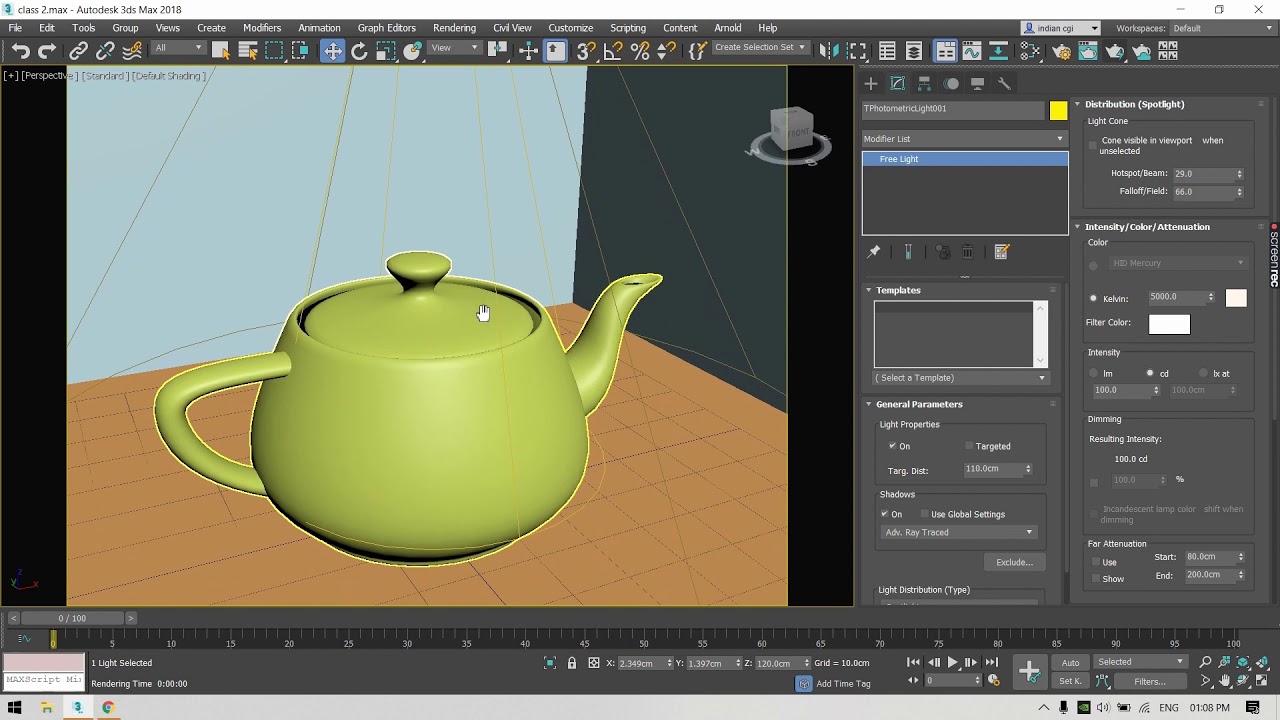Click the yellow object color swatch
This screenshot has width=1280, height=720.
[x=1058, y=111]
